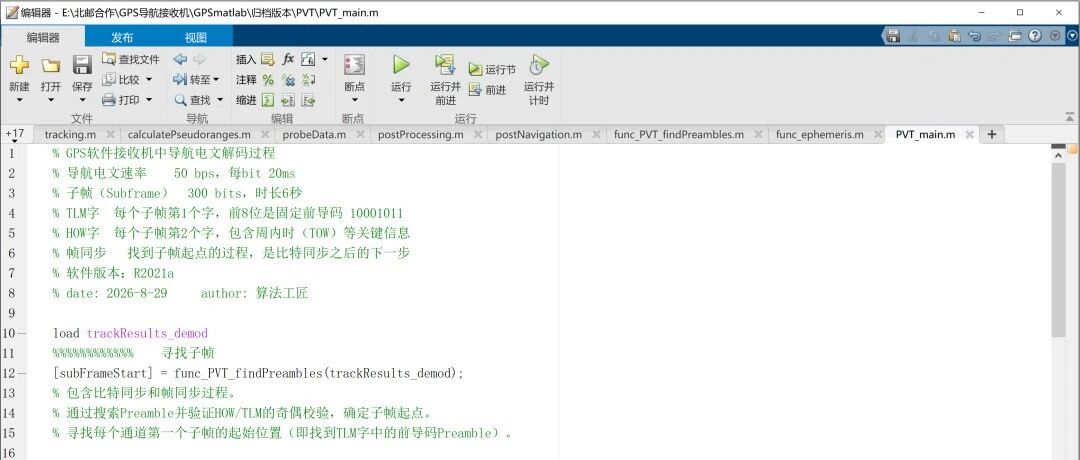Image resolution: width=1080 pixels, height=460 pixels.
Task: Go back with the navigation left arrow
Action: [x=180, y=59]
